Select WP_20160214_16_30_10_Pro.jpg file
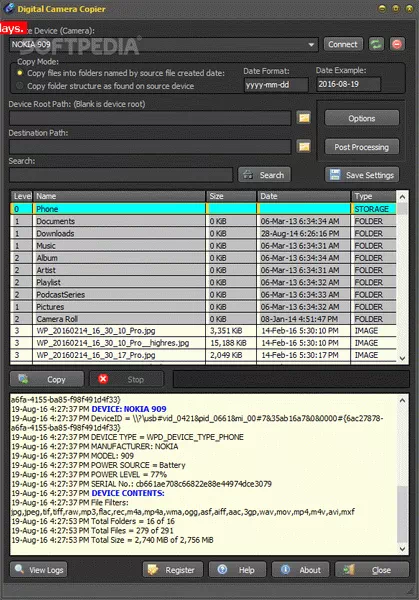This screenshot has width=419, height=600. 203,331
